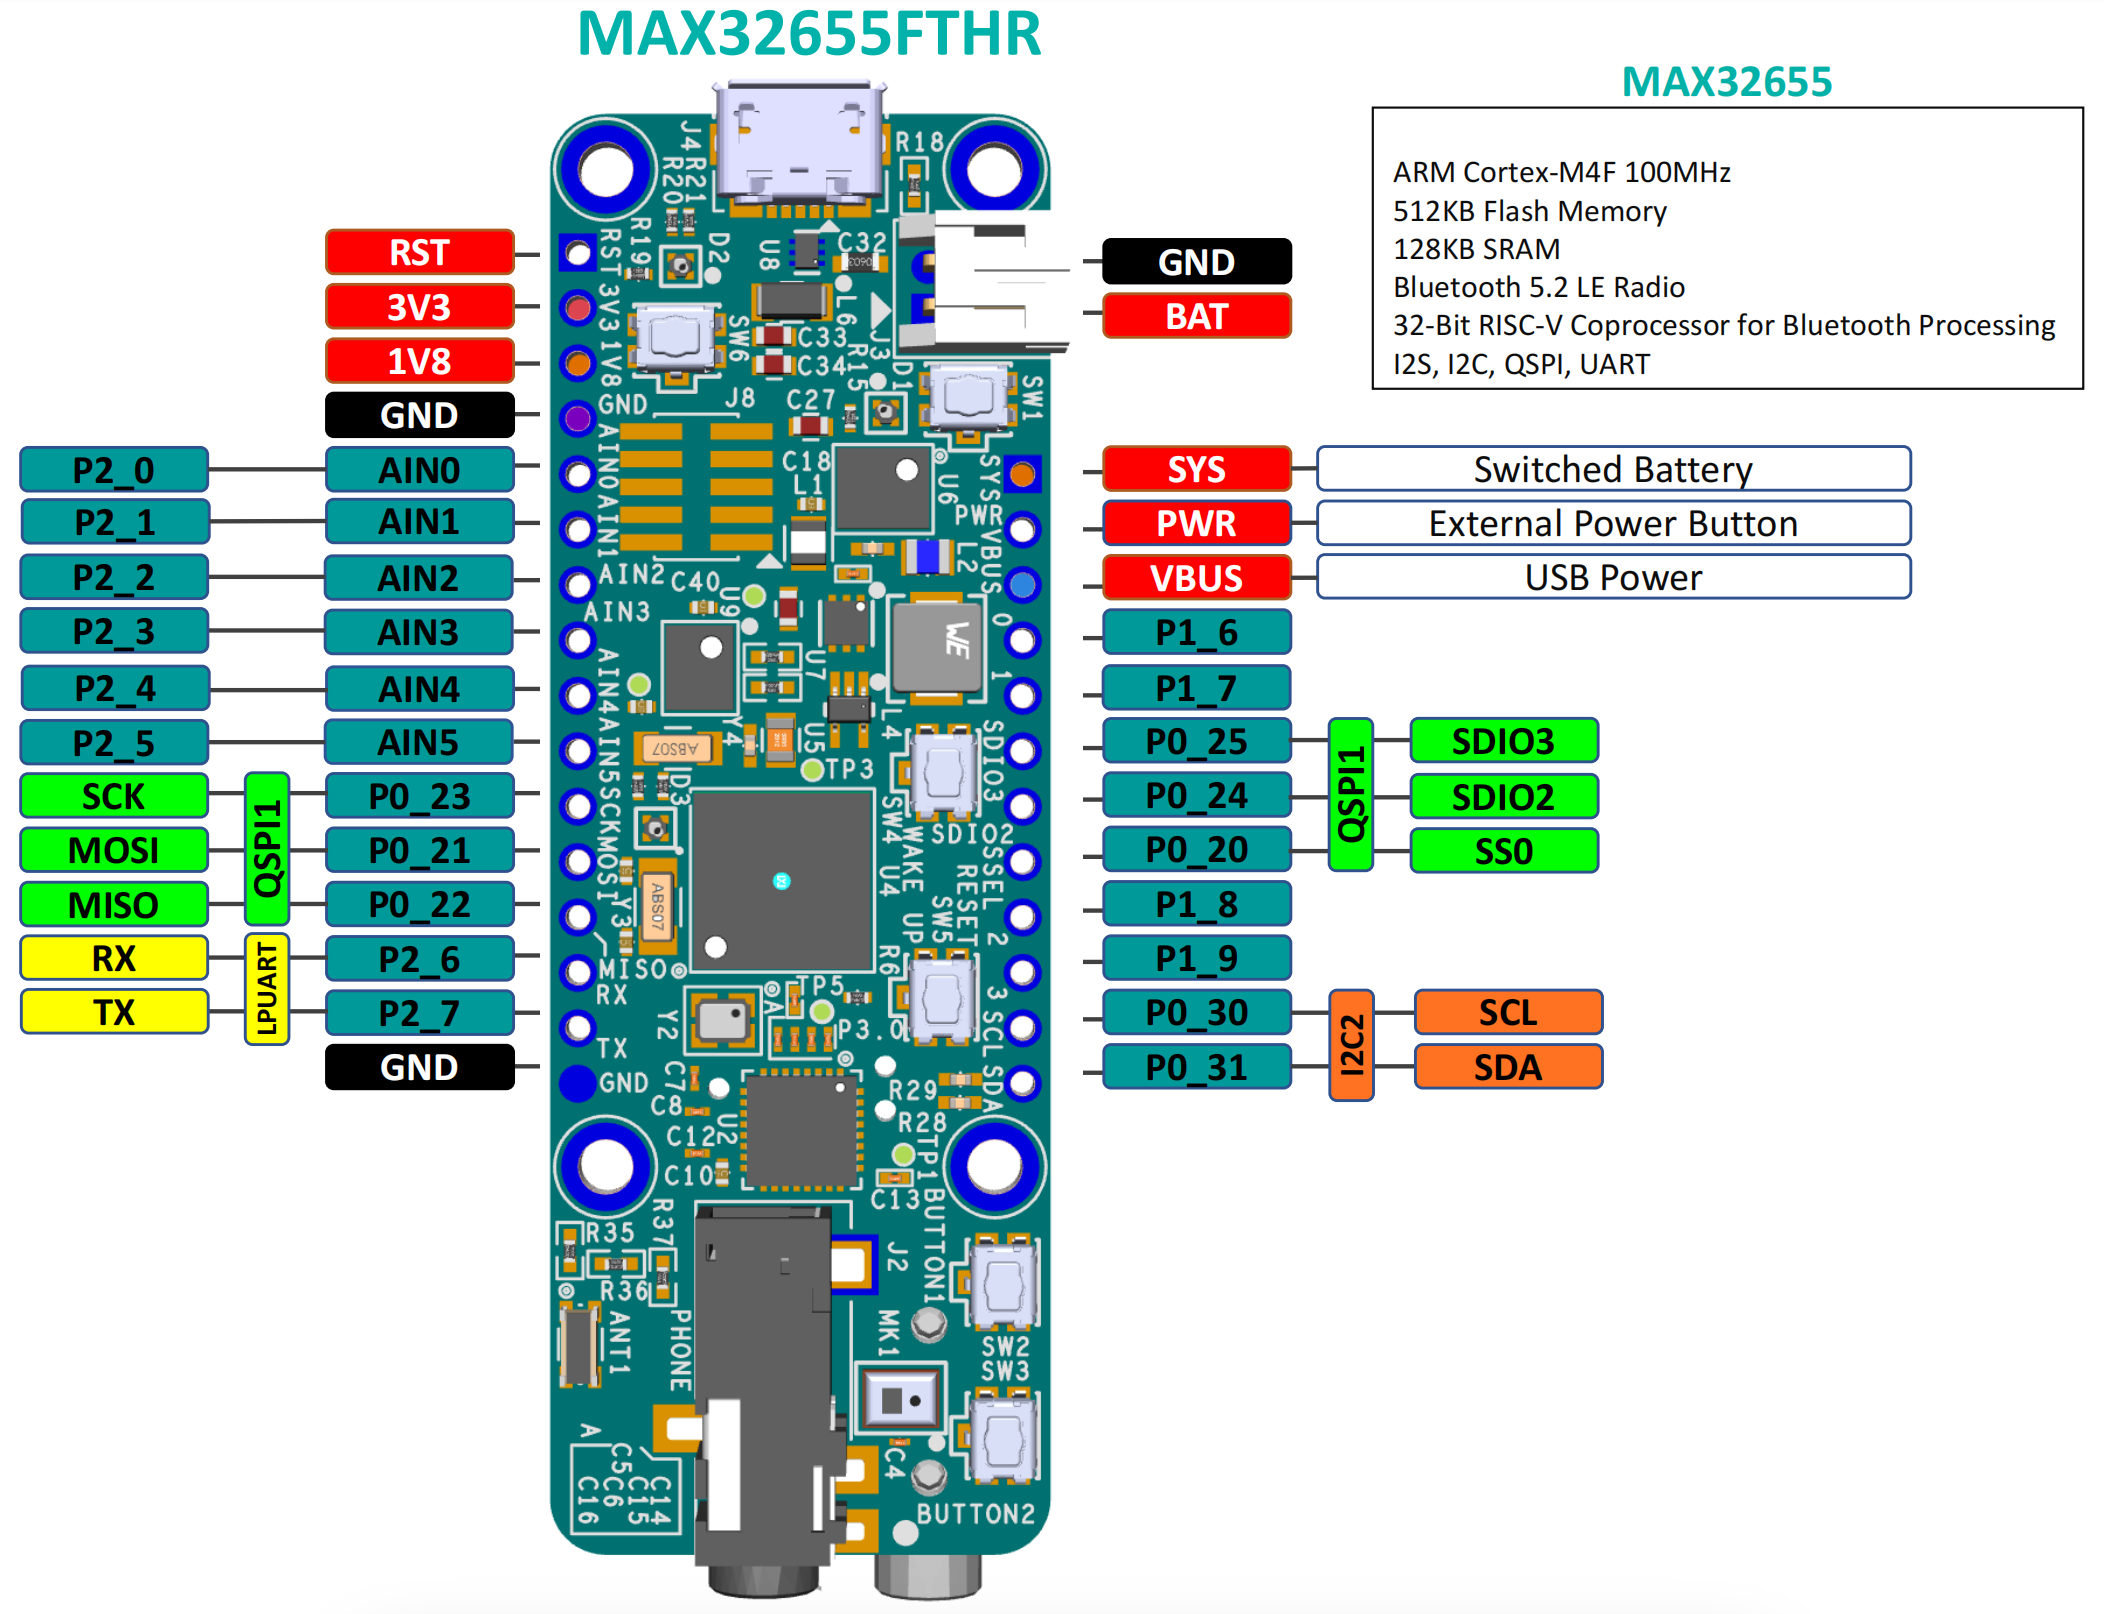Select the red SYS label
2104x1614 pixels.
coord(1197,469)
